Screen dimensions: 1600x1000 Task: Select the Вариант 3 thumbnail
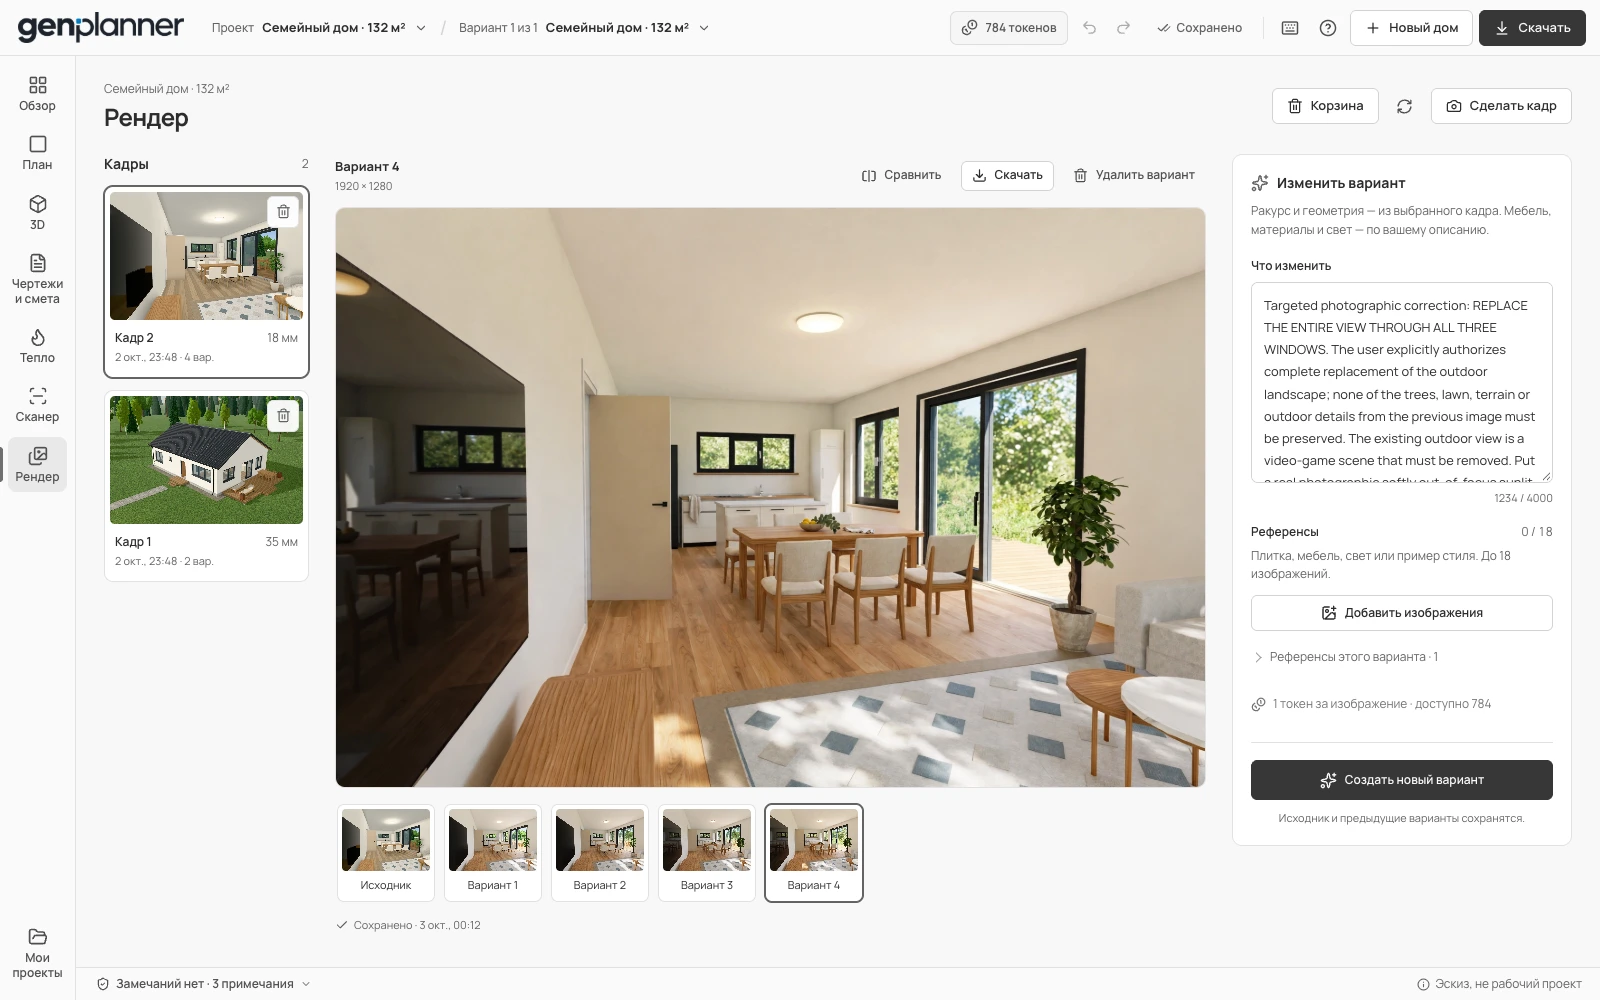coord(707,853)
